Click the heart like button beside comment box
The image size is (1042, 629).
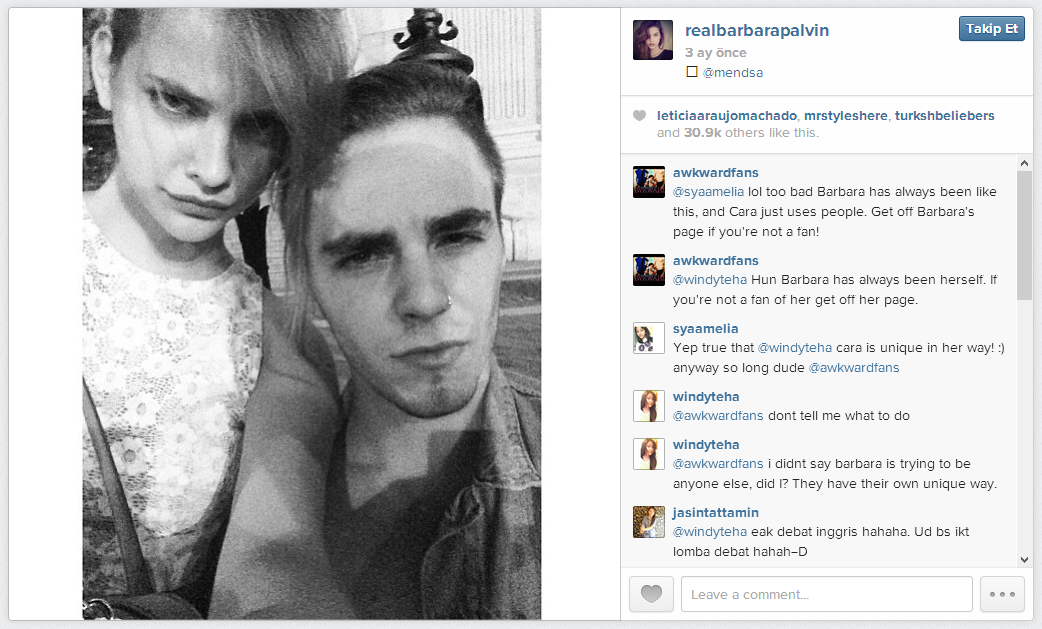pos(651,594)
